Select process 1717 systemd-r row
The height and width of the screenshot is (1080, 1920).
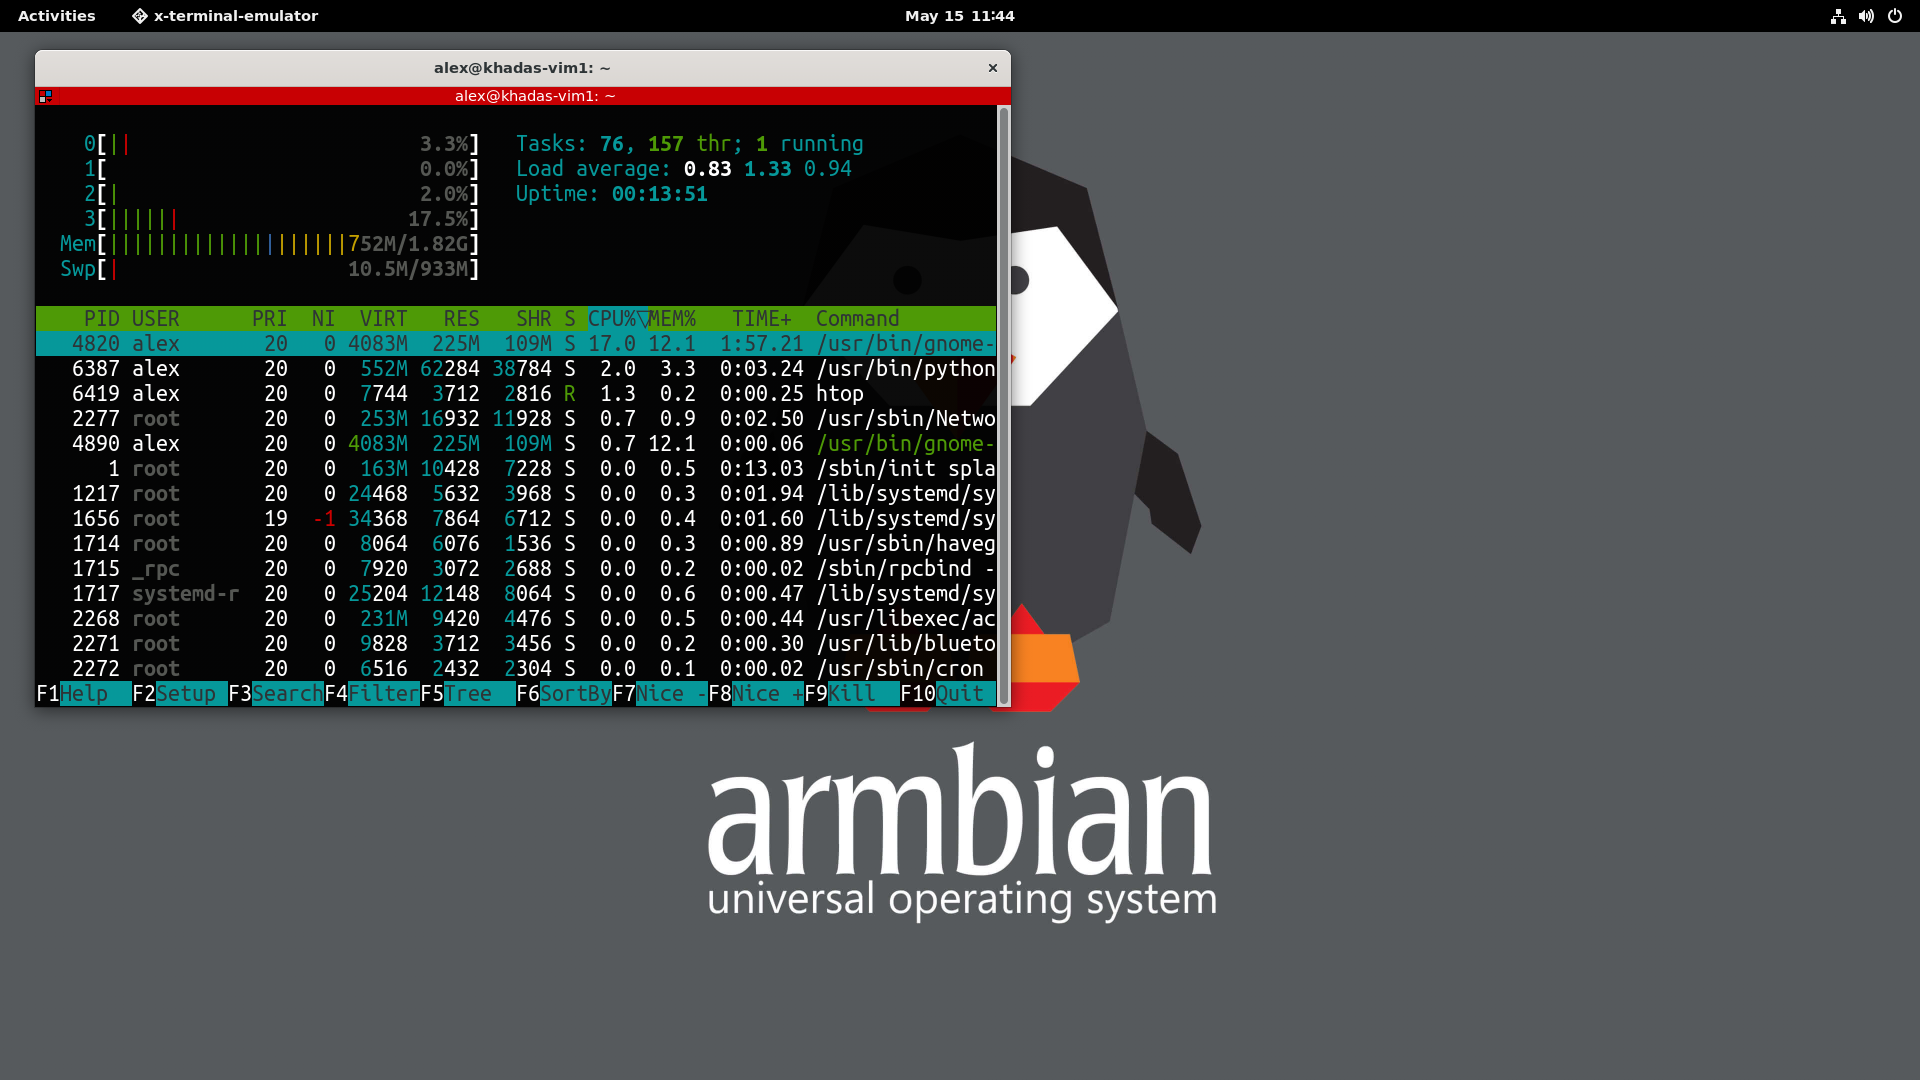pos(516,594)
